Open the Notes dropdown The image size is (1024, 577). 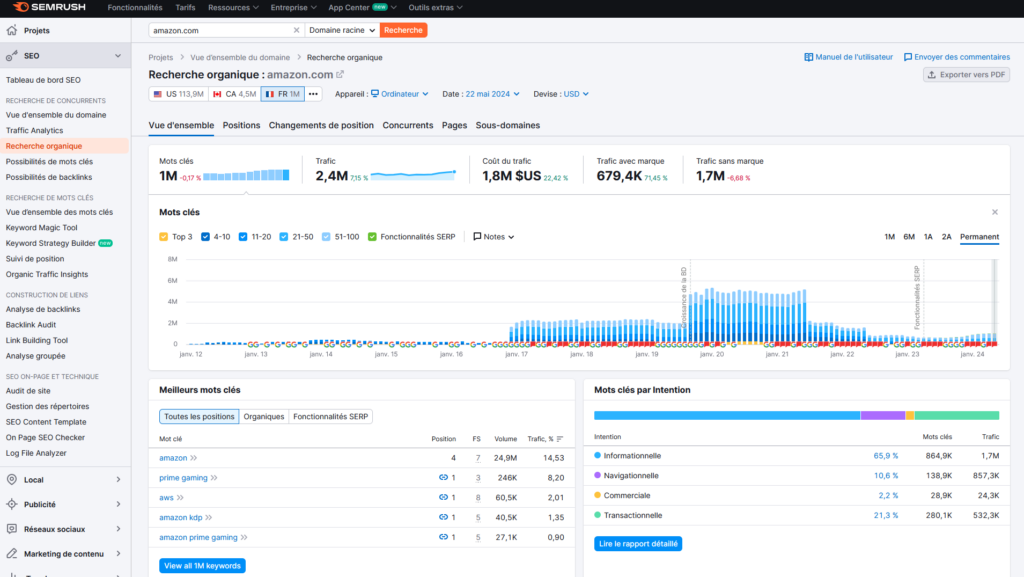click(x=494, y=237)
